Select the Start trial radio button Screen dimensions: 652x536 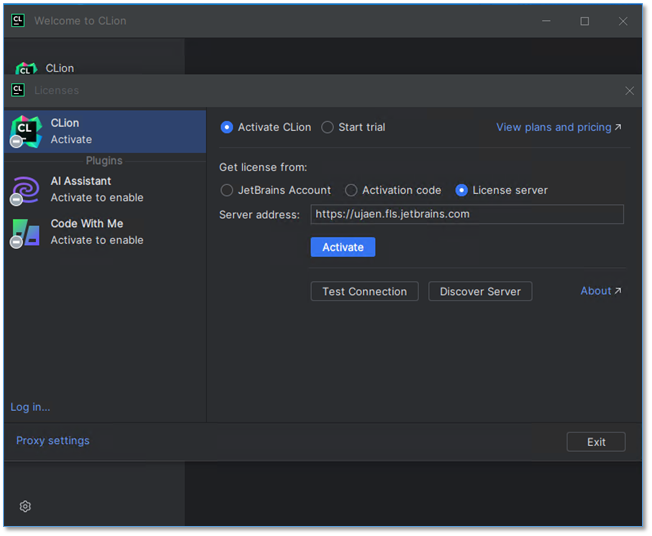[x=327, y=127]
